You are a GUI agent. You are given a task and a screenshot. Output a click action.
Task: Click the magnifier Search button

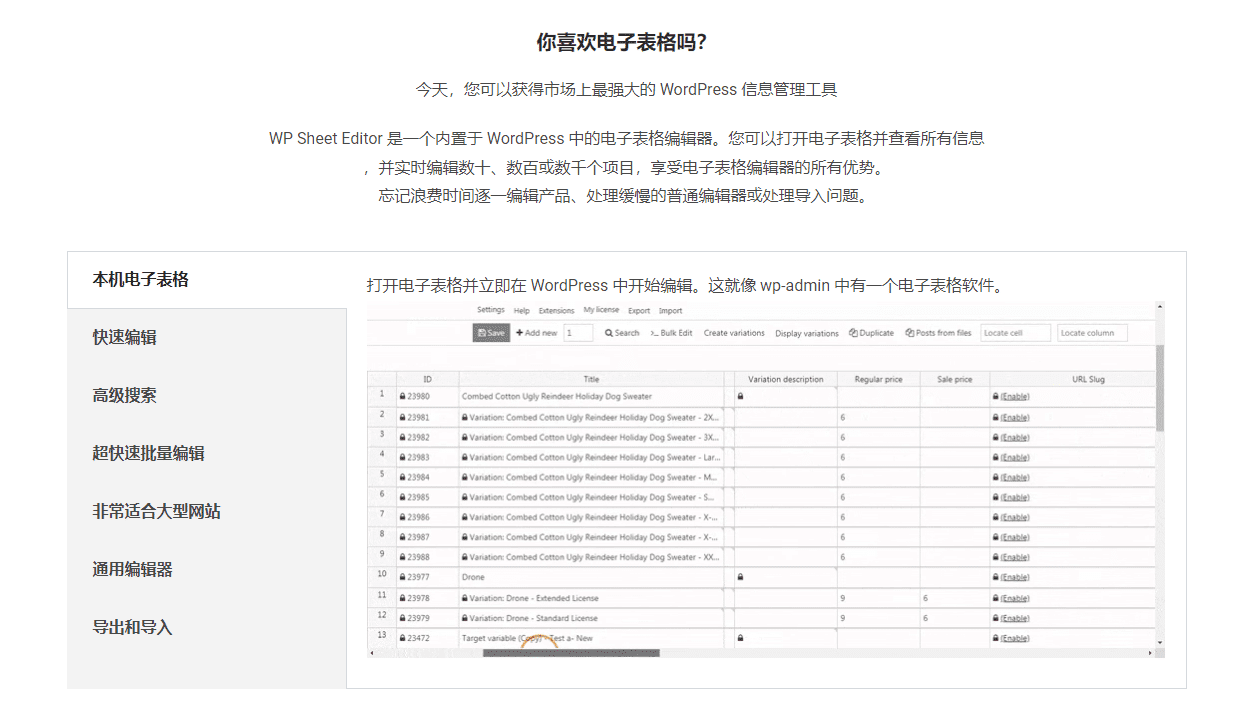pos(622,333)
